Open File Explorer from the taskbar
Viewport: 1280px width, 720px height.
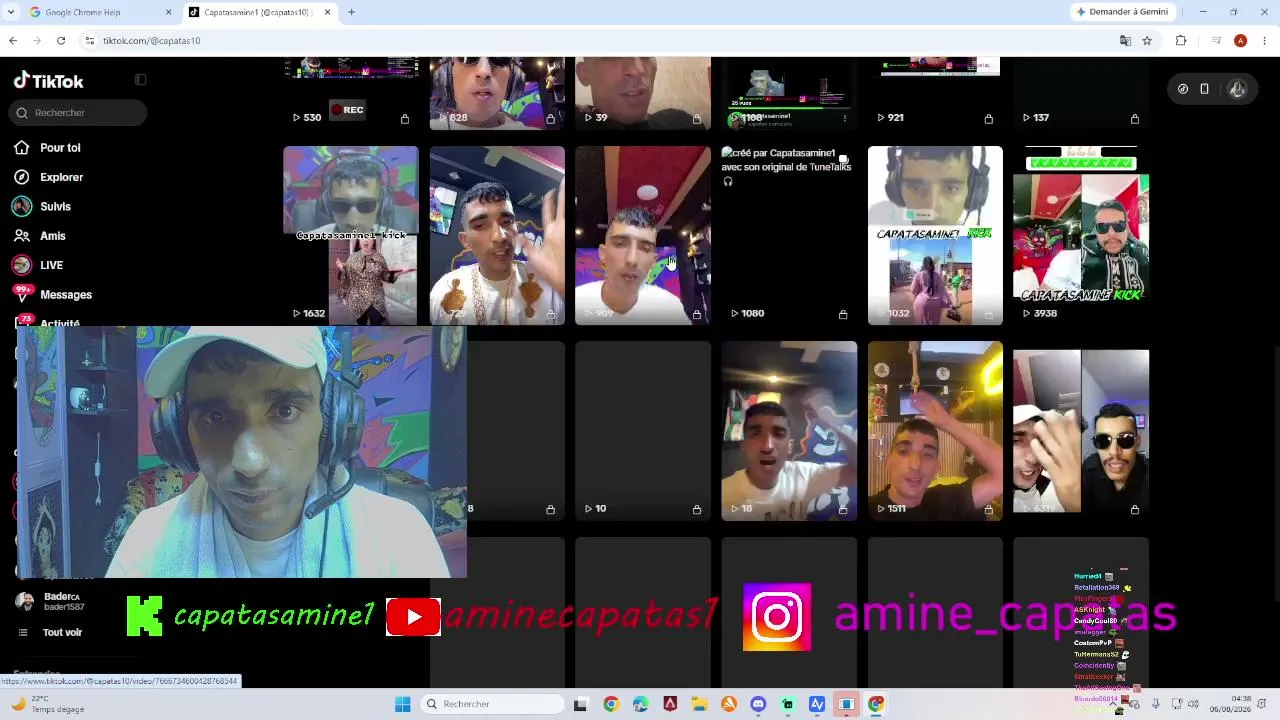699,704
